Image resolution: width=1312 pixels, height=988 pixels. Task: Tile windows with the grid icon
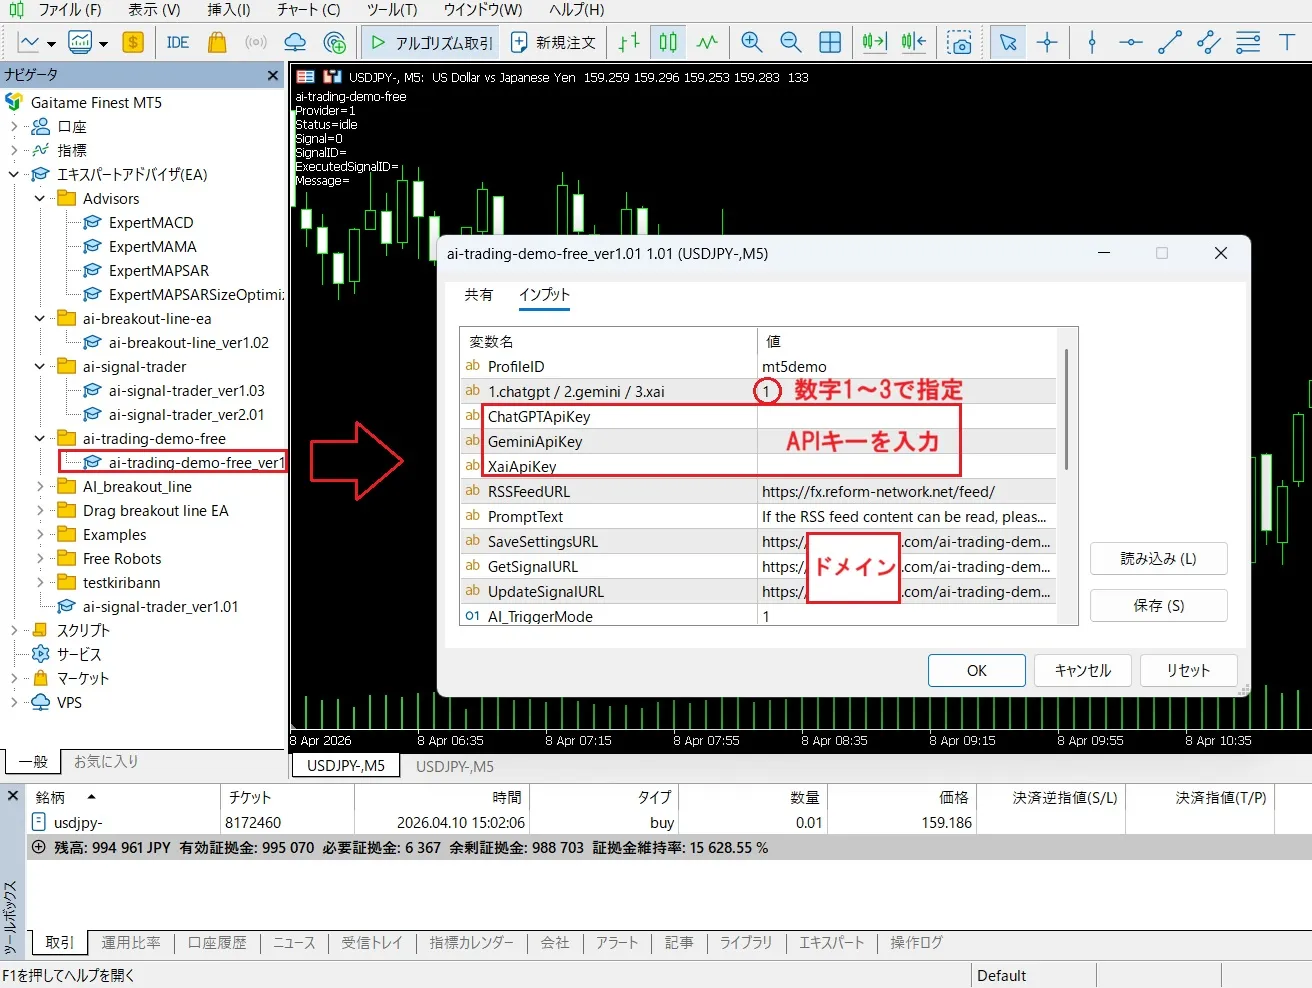[830, 42]
